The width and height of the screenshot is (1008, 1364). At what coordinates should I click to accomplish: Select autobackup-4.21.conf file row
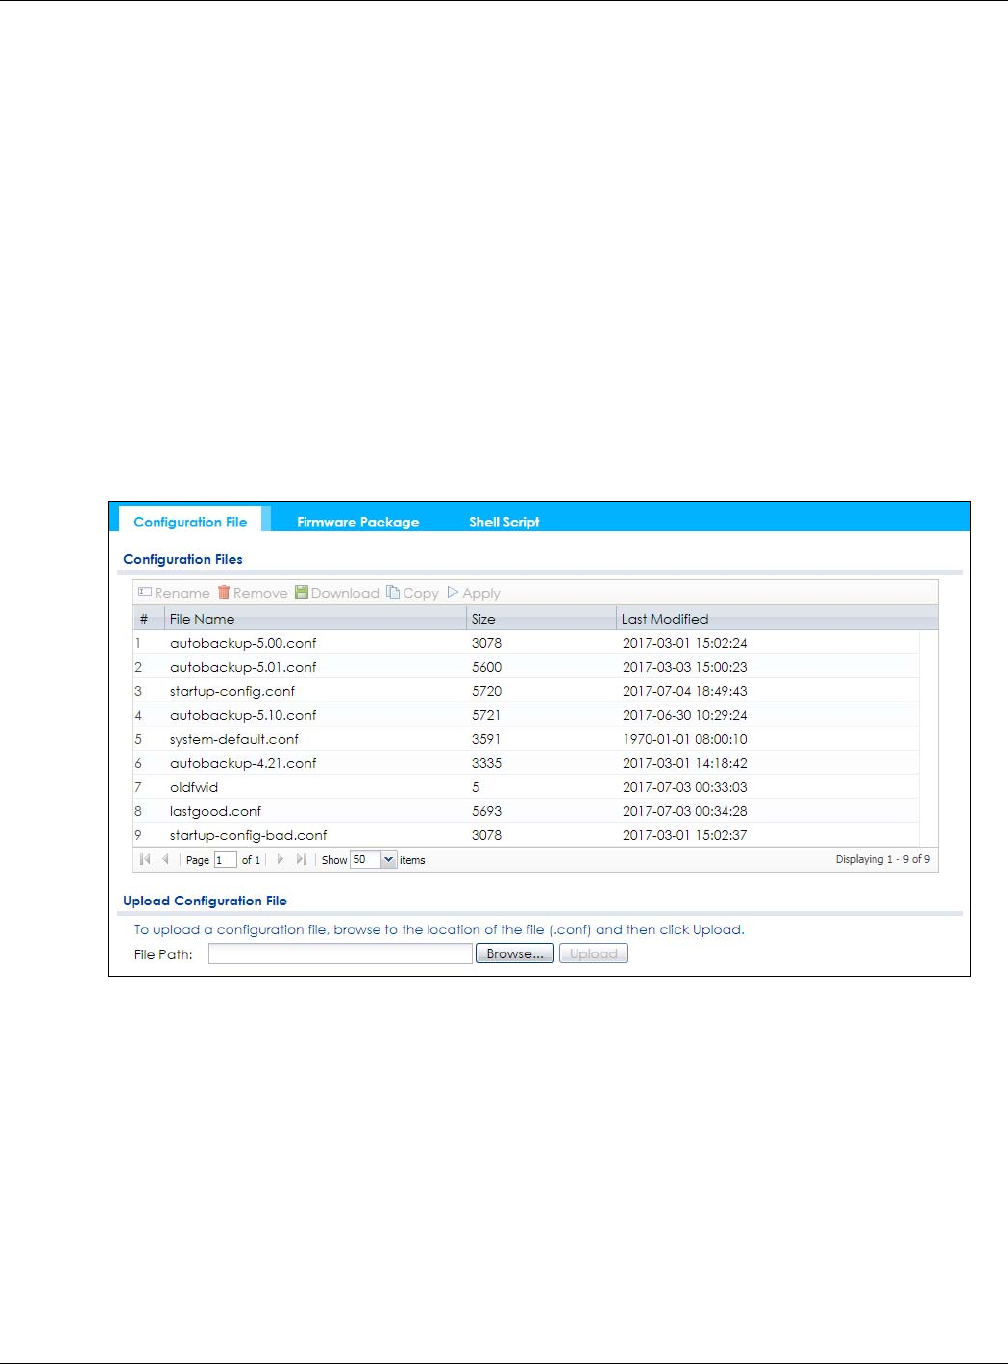(526, 763)
